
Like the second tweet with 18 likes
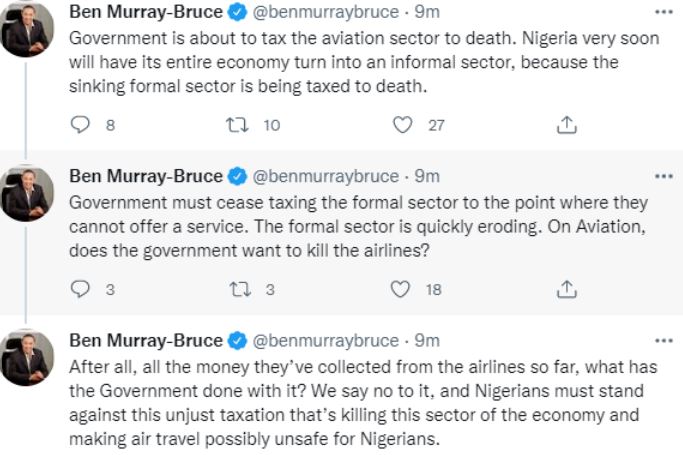point(401,289)
